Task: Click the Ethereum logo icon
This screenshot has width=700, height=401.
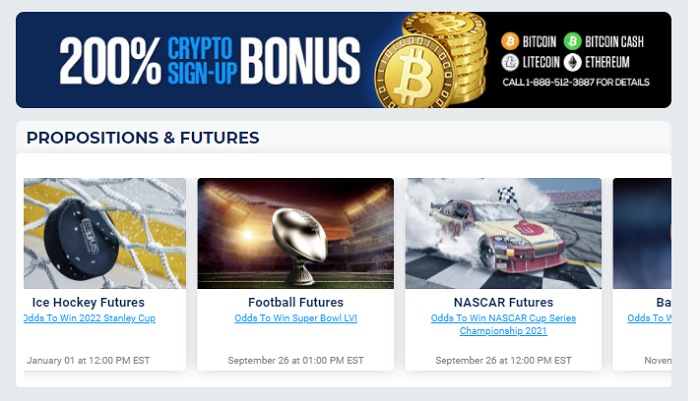Action: [x=572, y=62]
